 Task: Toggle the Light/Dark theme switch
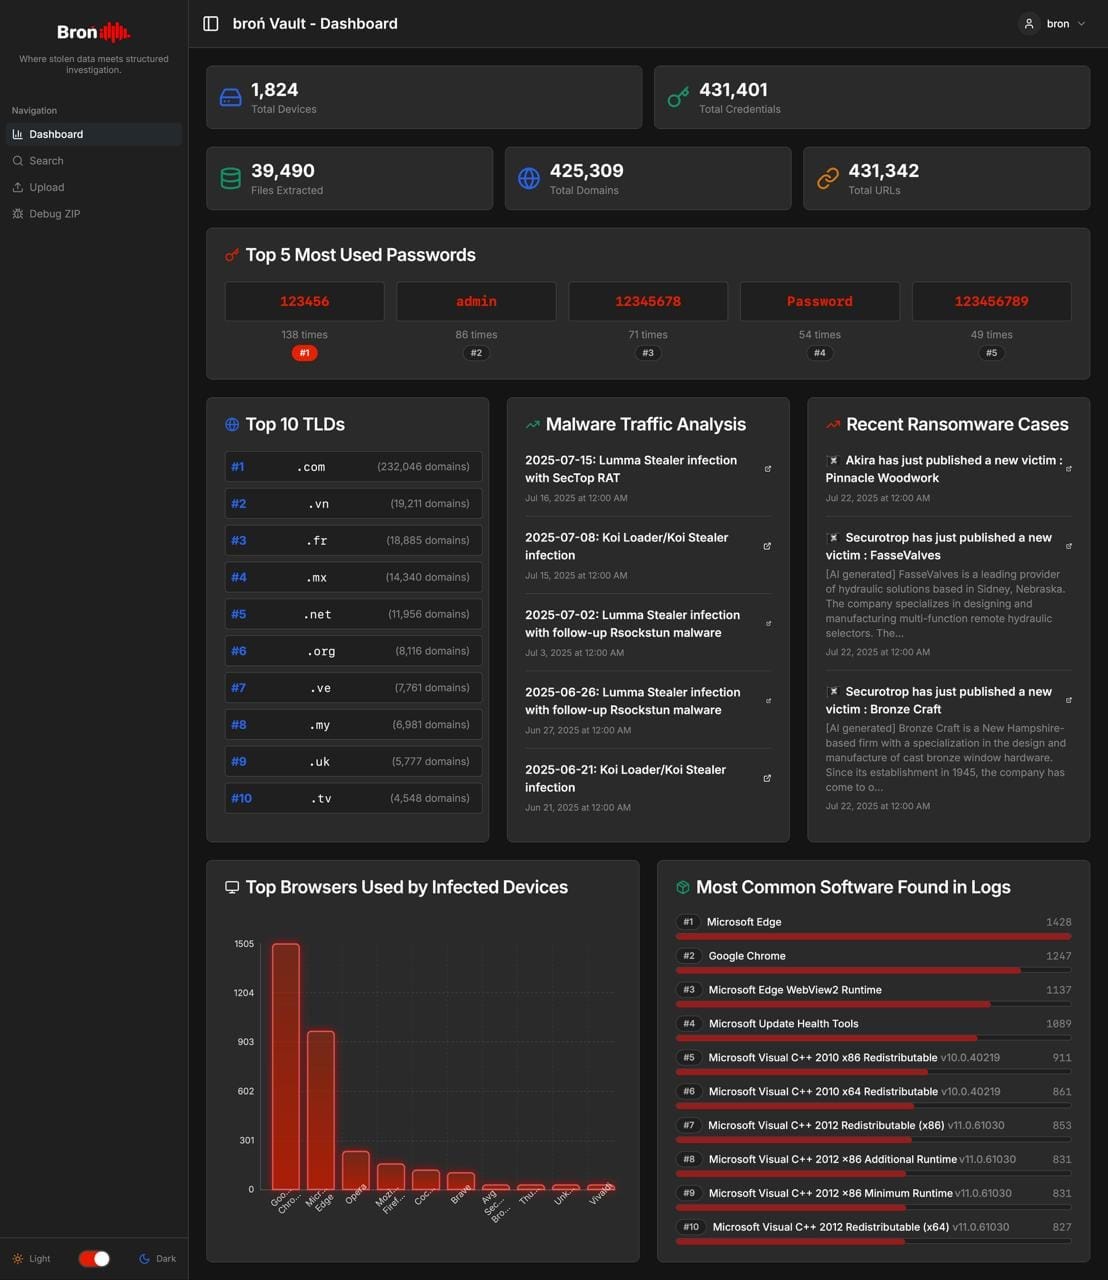95,1258
